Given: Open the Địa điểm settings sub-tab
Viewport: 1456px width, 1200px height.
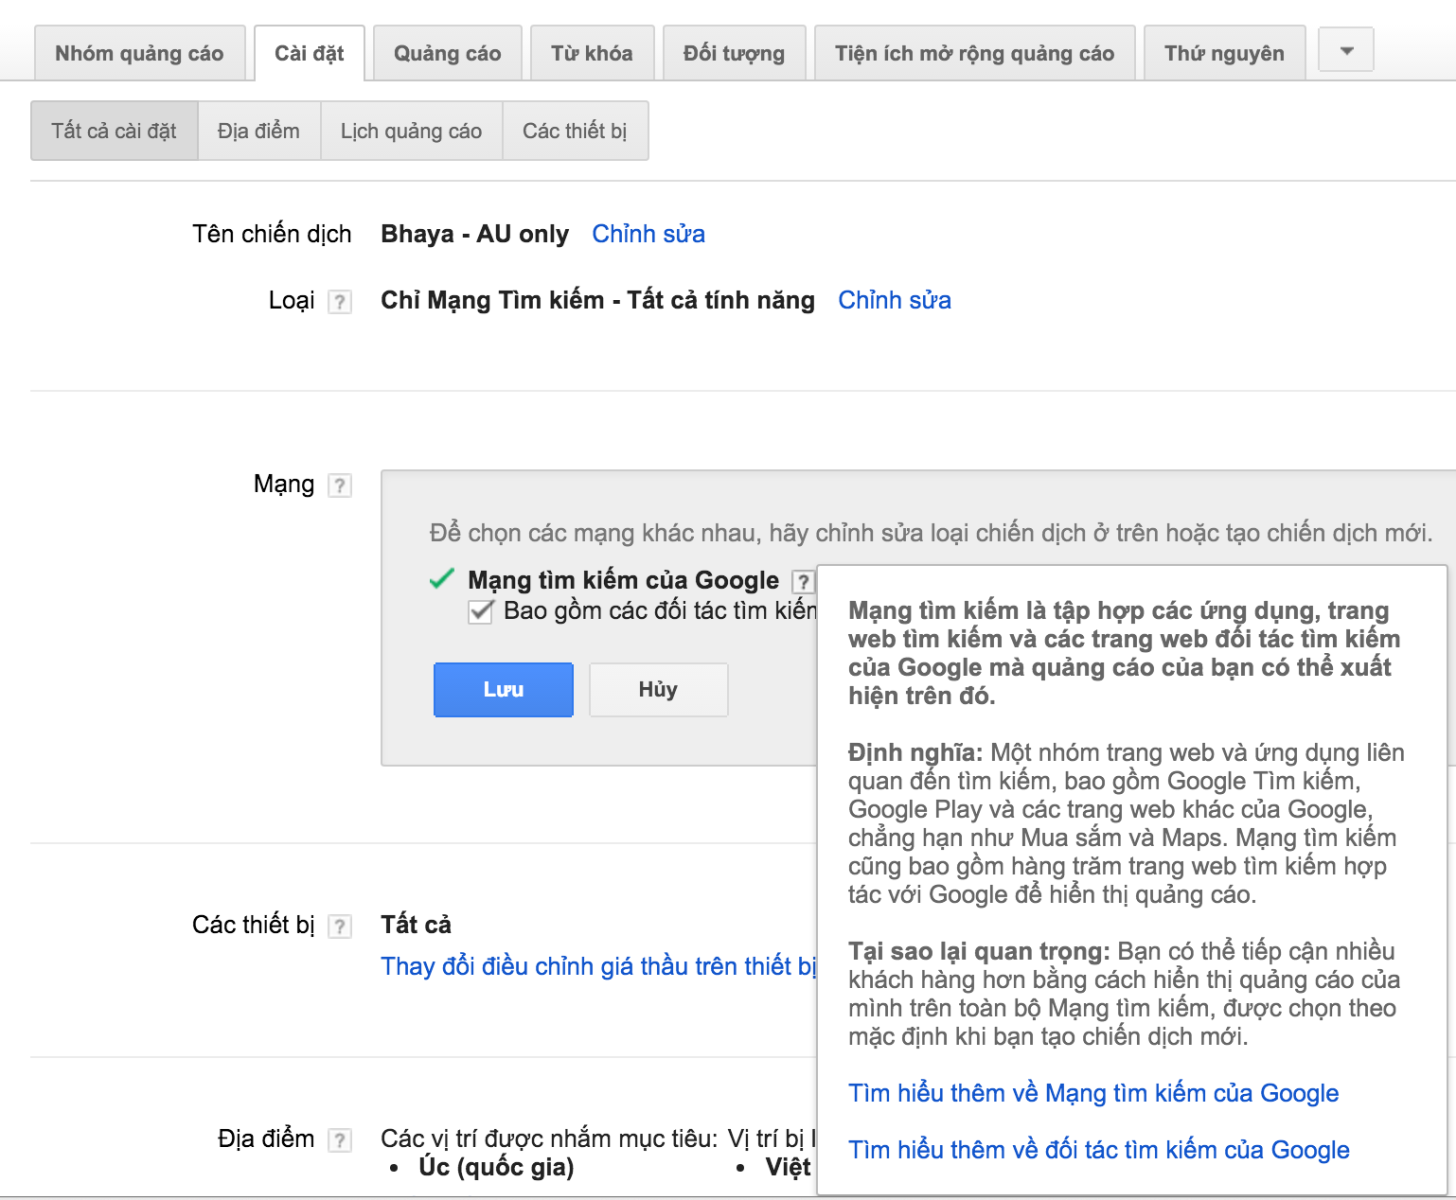Looking at the screenshot, I should point(259,130).
